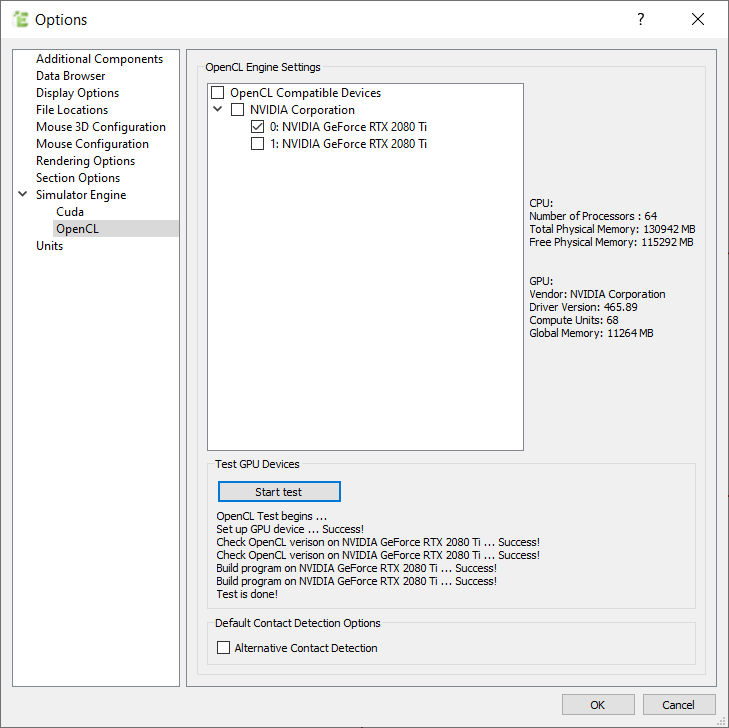The width and height of the screenshot is (729, 728).
Task: Open Units settings
Action: tap(49, 246)
